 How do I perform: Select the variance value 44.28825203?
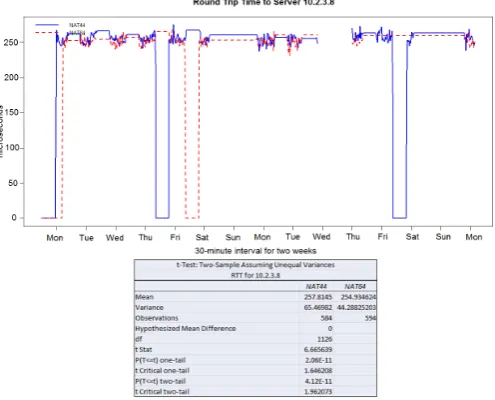pyautogui.click(x=356, y=307)
